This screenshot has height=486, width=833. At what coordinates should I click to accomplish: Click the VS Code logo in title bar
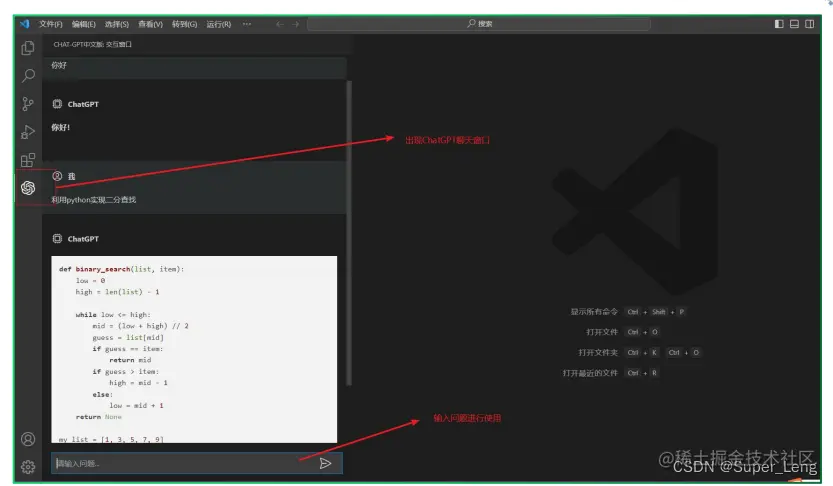(25, 24)
